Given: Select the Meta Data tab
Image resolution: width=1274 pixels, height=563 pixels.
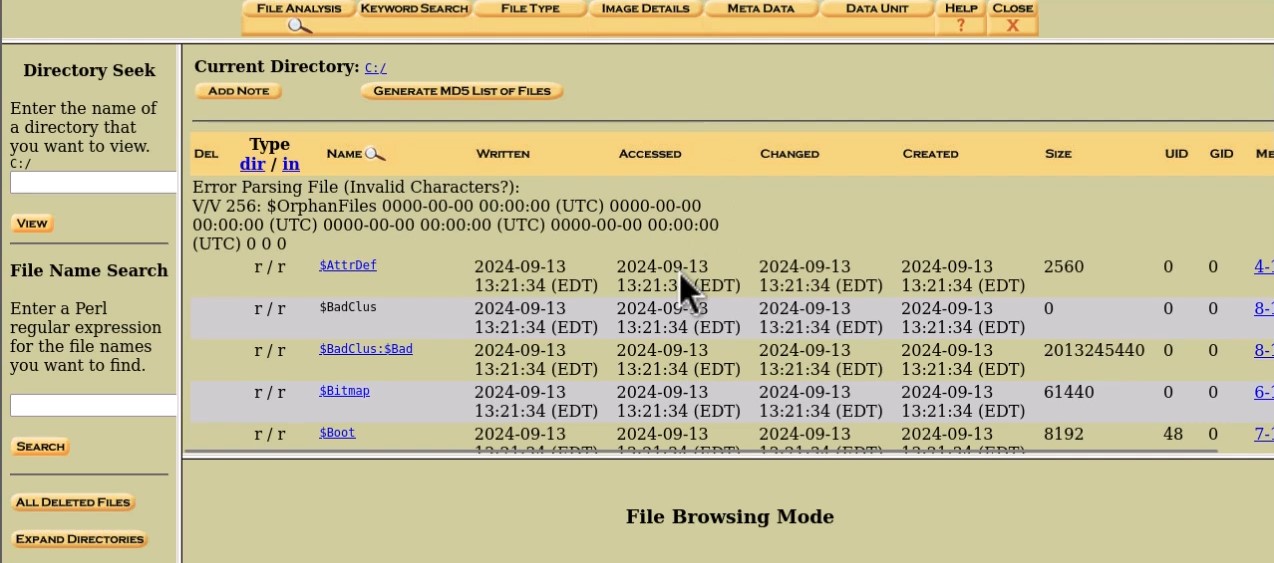Looking at the screenshot, I should (760, 8).
